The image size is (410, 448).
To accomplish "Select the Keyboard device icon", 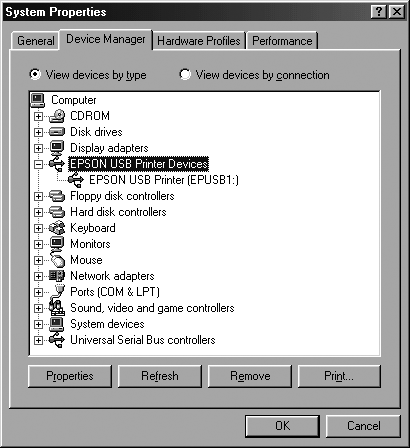I will (57, 228).
